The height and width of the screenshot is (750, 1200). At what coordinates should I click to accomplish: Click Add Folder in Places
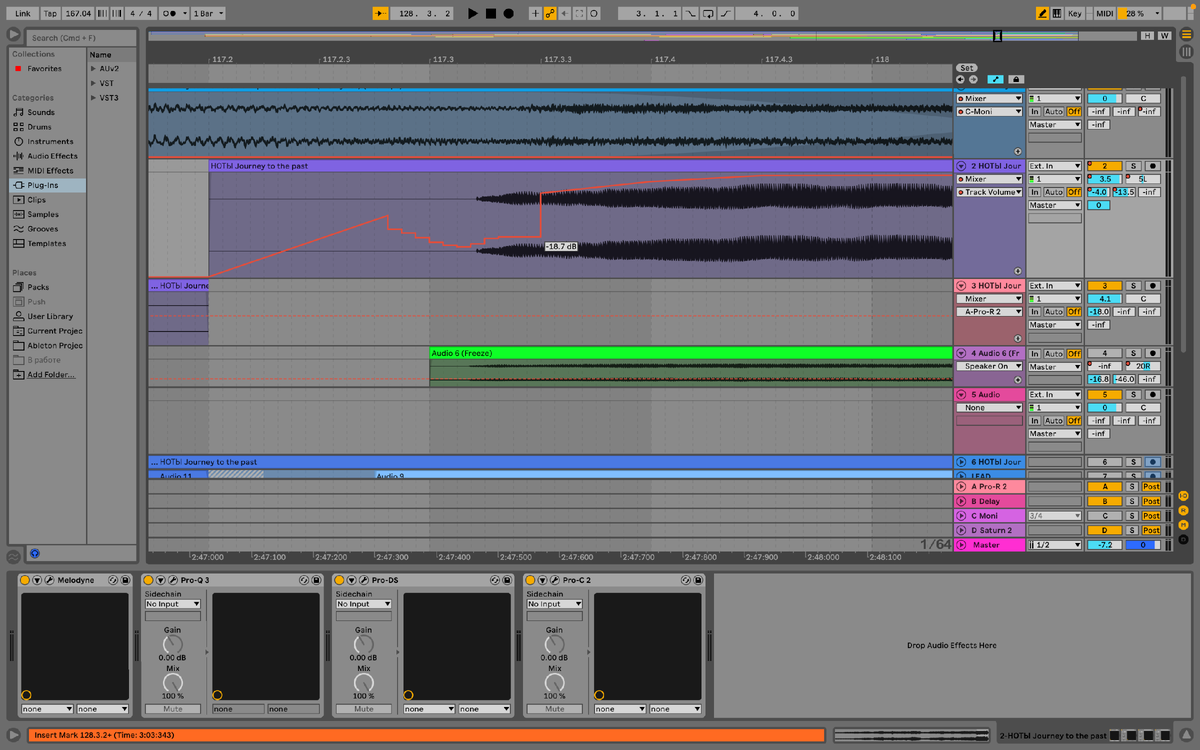click(51, 375)
